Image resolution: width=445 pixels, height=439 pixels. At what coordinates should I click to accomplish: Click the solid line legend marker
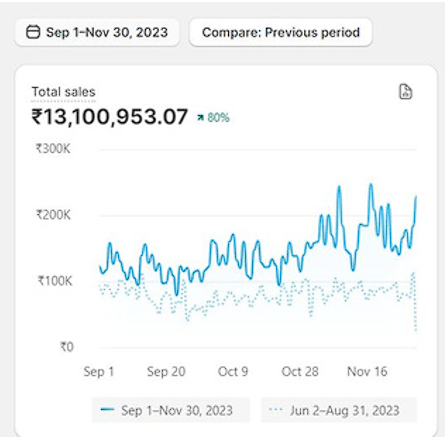pos(107,410)
